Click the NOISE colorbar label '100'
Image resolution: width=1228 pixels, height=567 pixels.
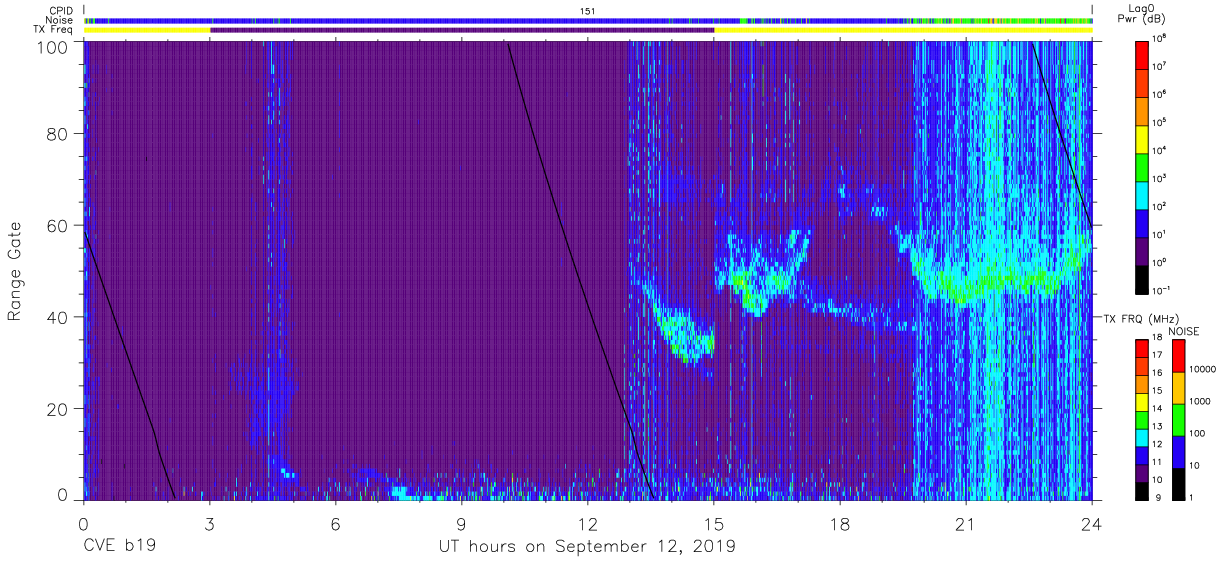pos(1198,433)
